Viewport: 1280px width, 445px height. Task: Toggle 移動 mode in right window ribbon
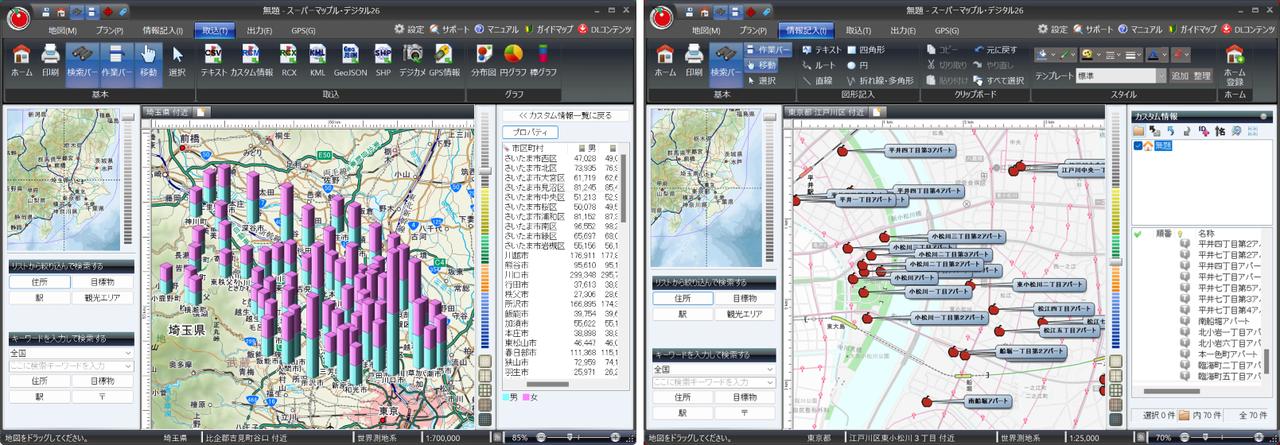click(x=762, y=65)
